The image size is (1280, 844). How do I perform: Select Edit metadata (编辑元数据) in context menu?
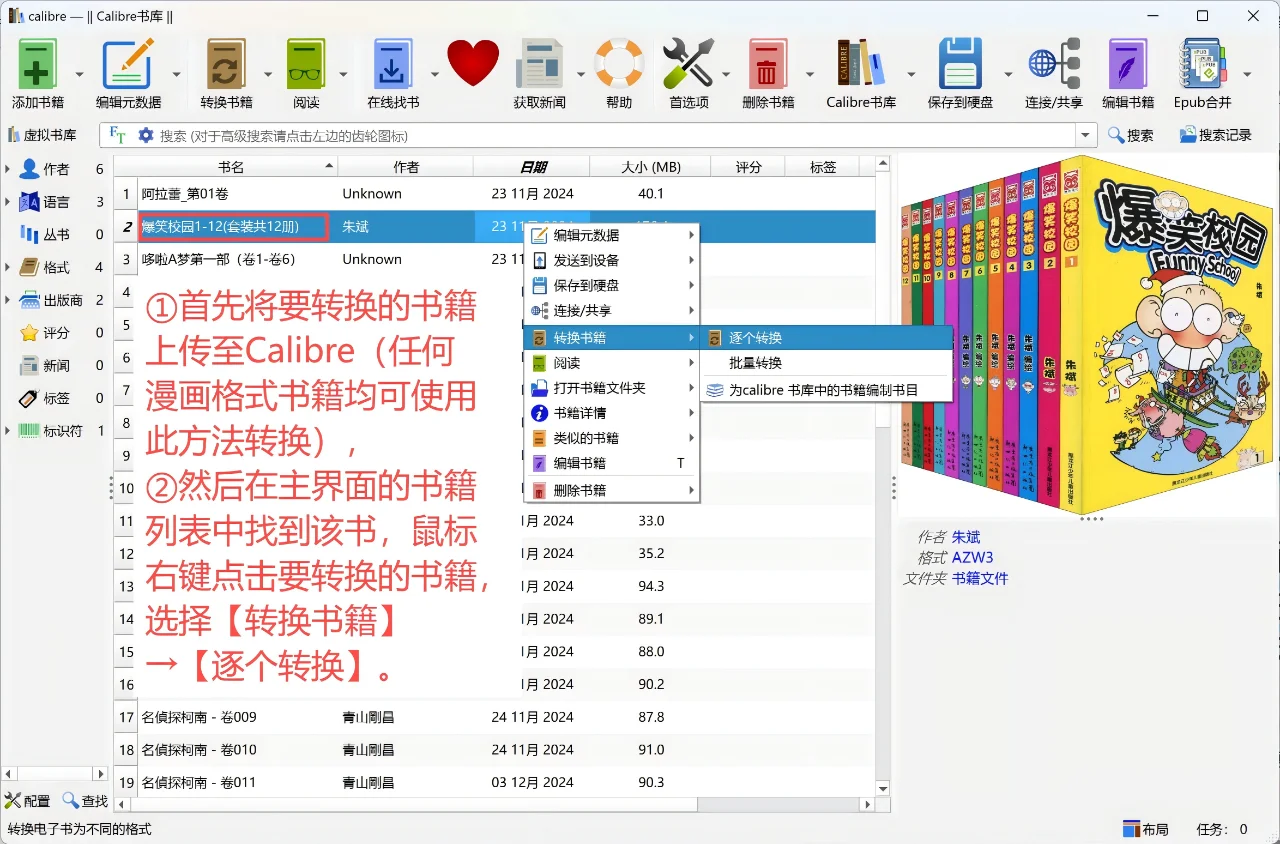tap(611, 235)
